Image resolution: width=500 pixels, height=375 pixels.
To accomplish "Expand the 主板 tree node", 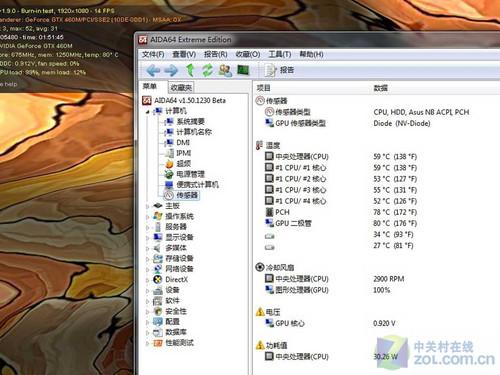I will pos(147,206).
